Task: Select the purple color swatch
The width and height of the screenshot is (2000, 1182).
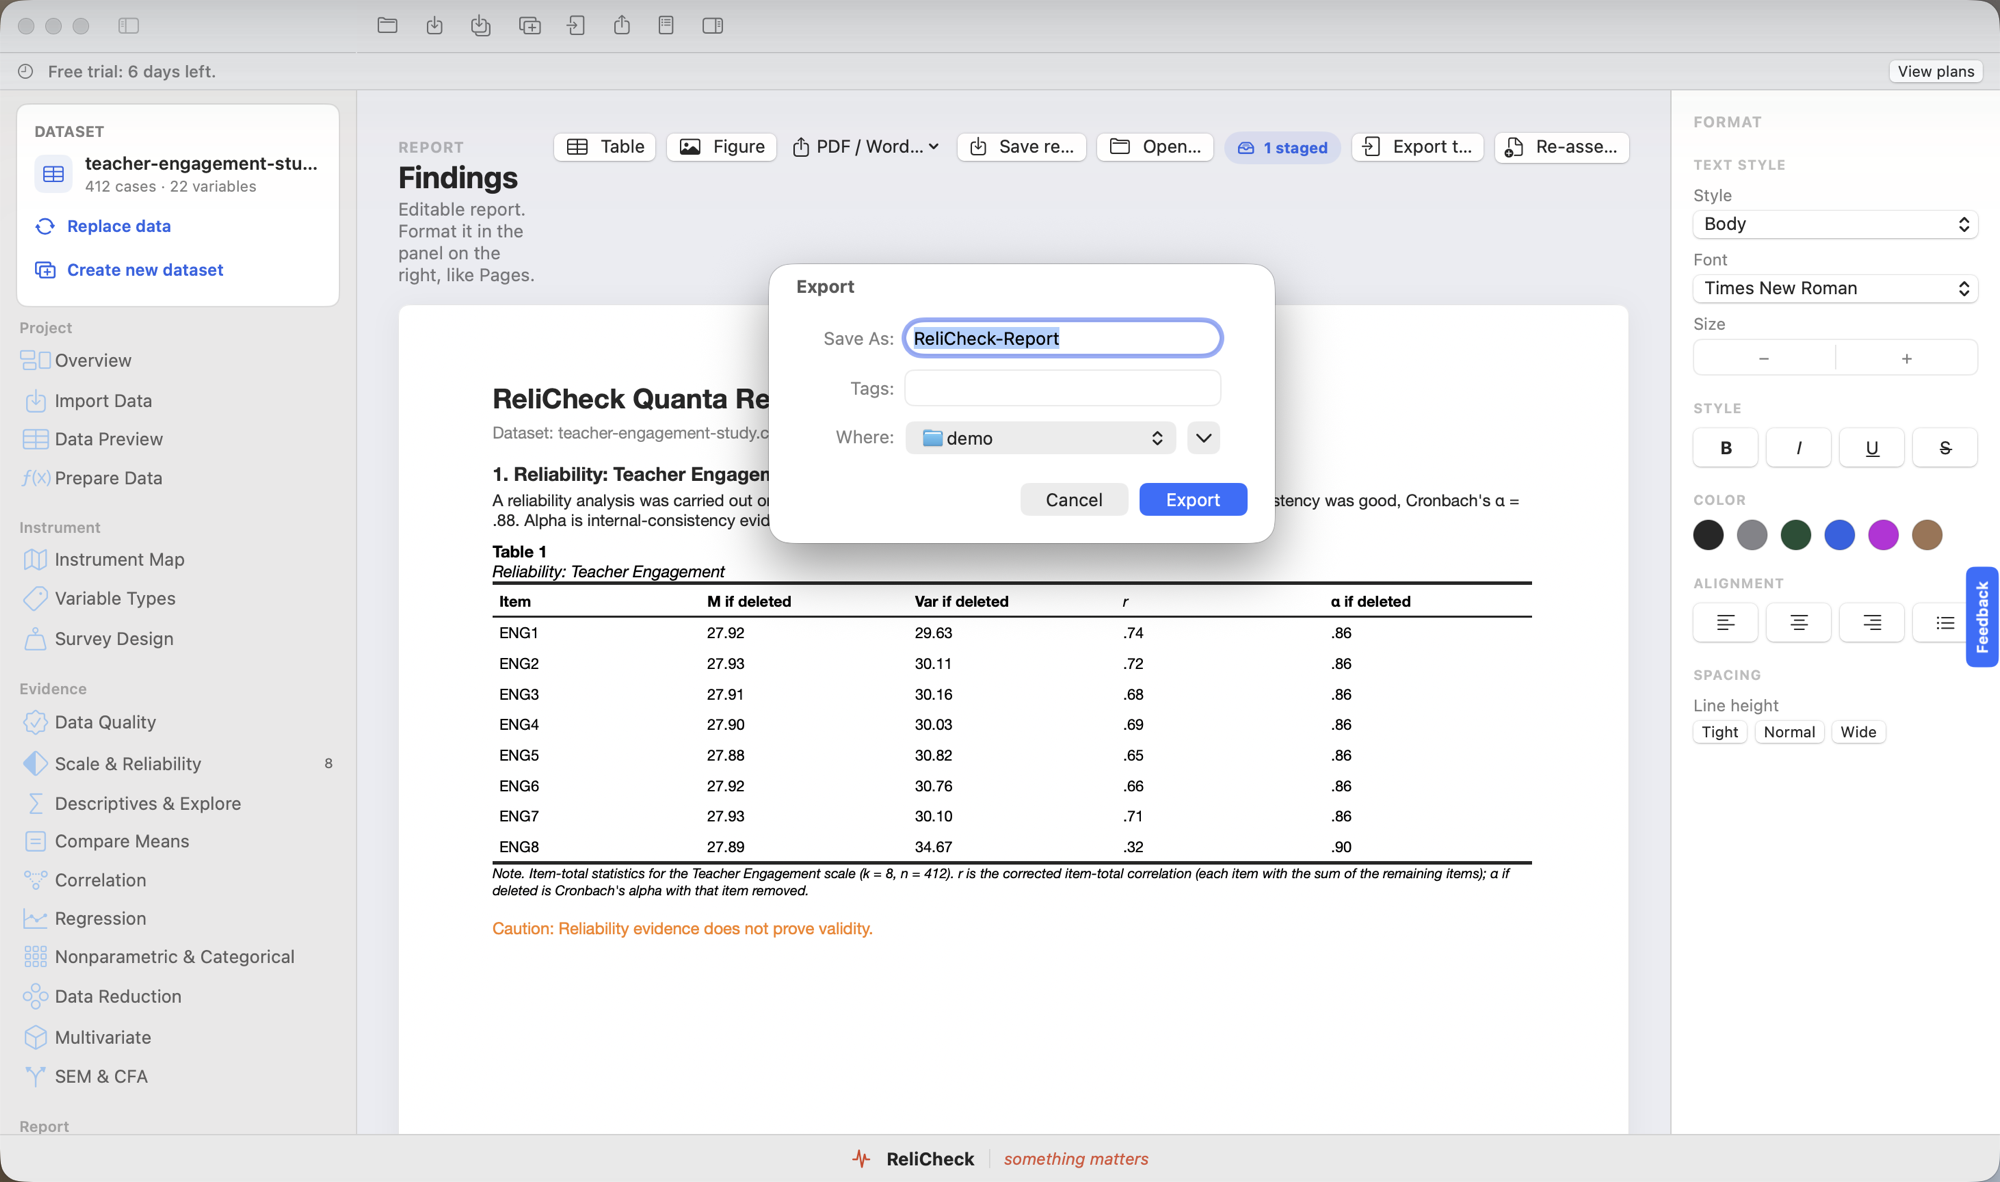Action: click(1883, 535)
